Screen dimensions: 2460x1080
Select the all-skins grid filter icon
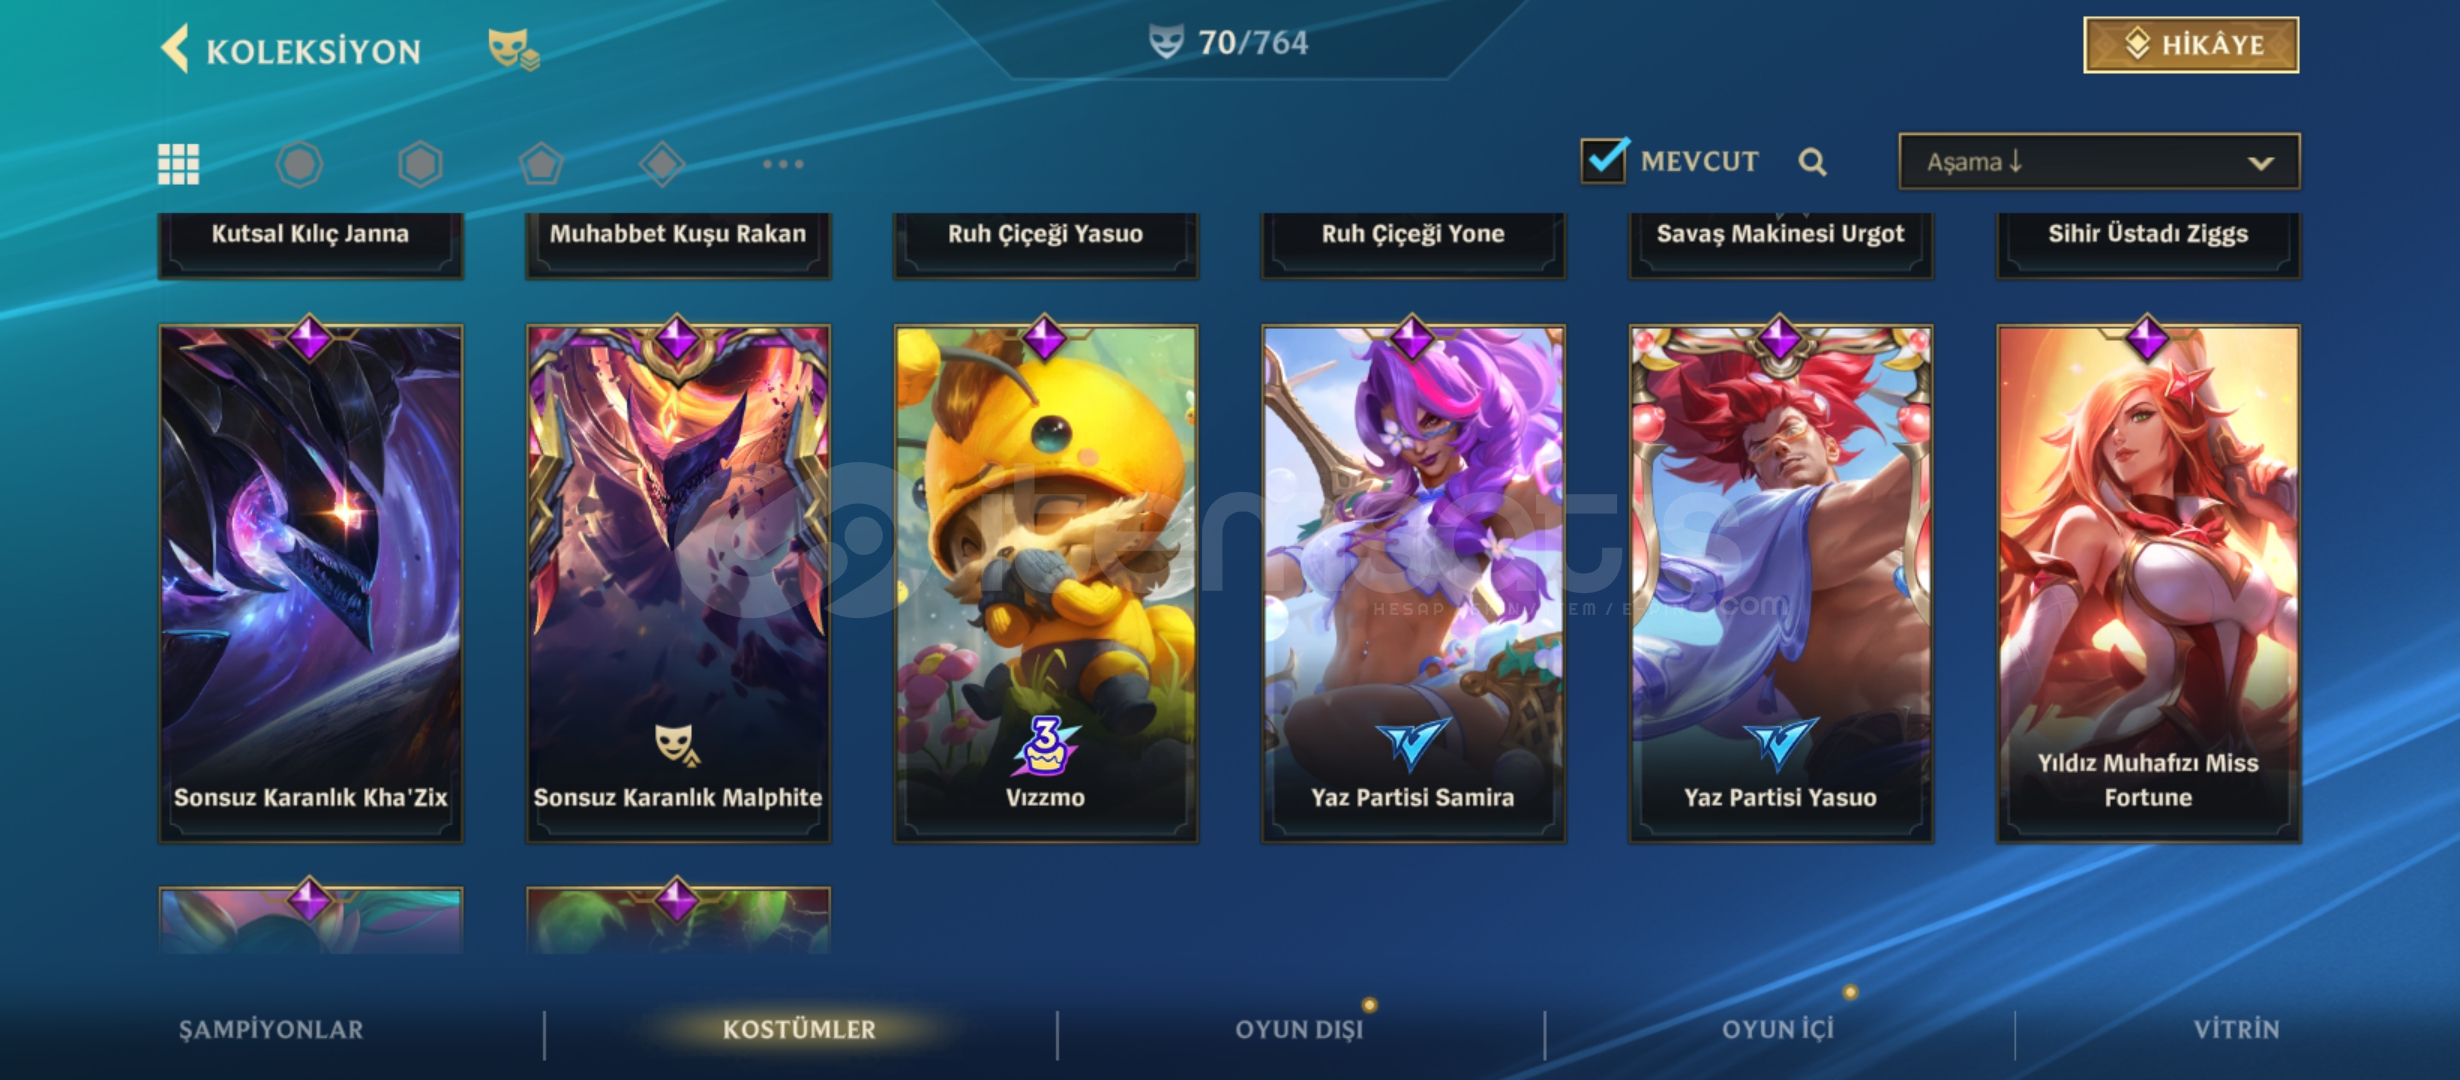[179, 164]
